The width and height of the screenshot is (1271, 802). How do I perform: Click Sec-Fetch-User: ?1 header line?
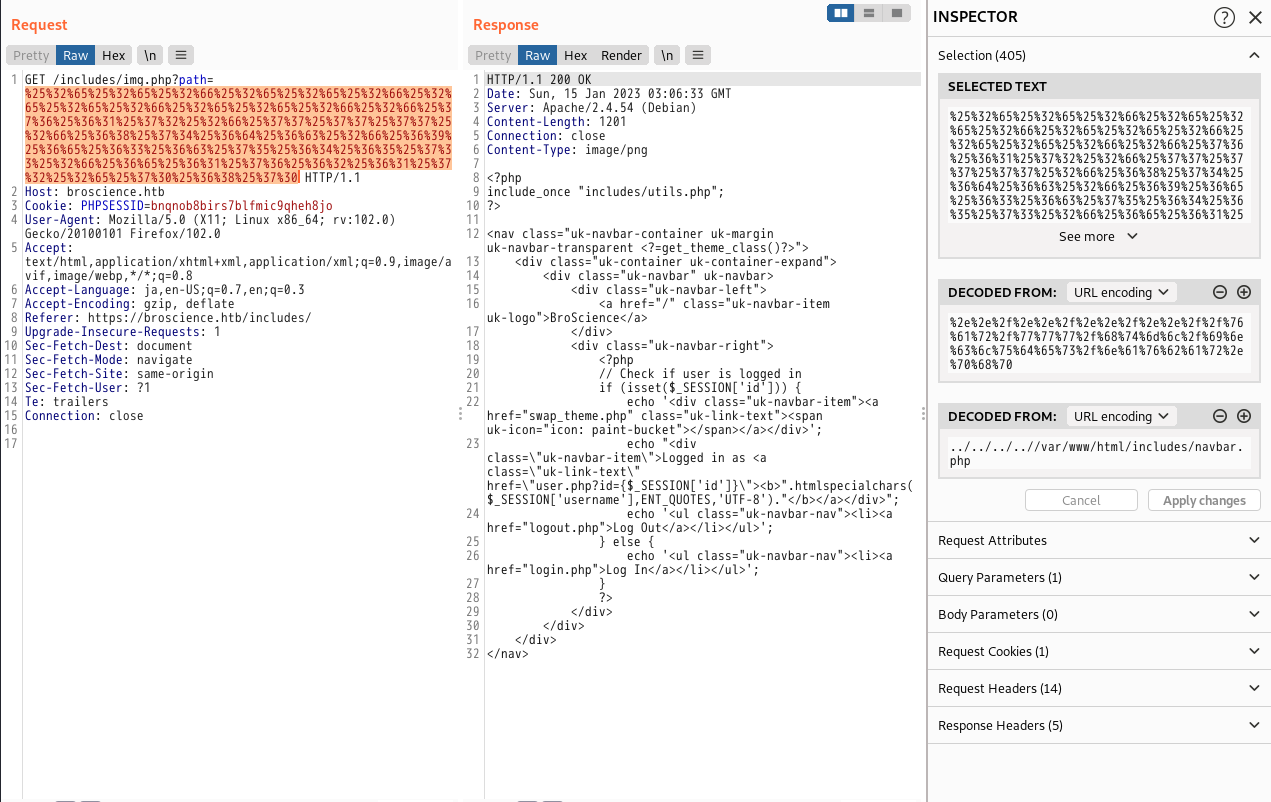point(88,387)
